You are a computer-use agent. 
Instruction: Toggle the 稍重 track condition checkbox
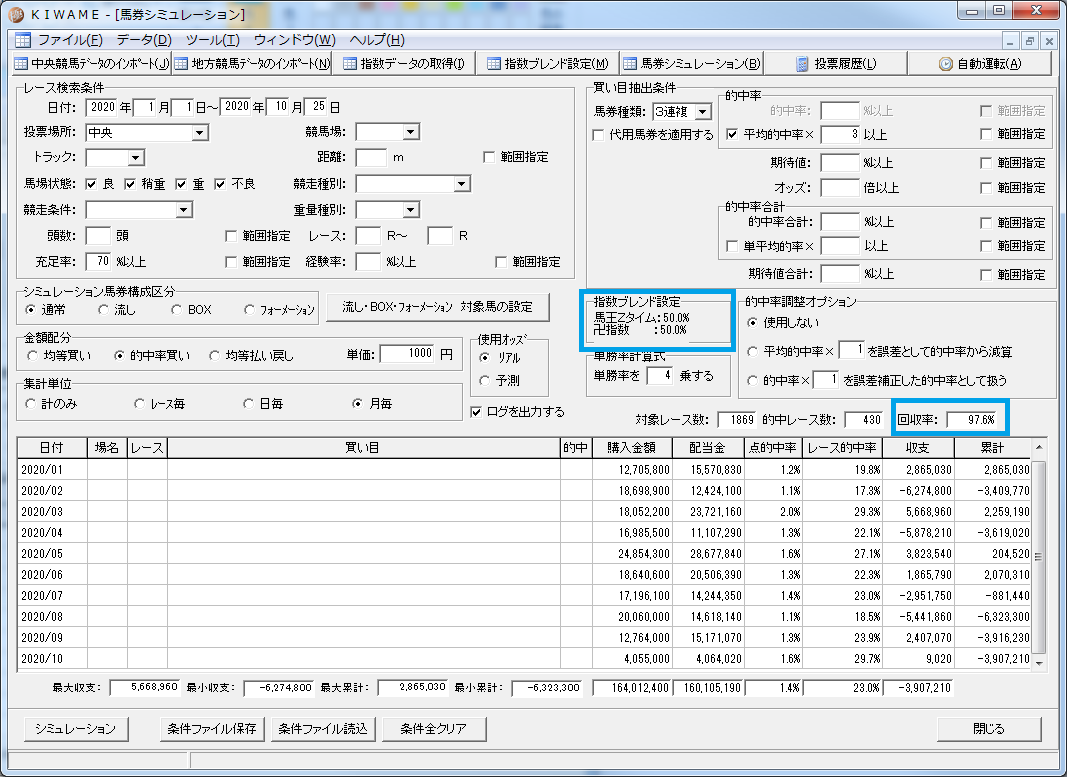pos(130,184)
